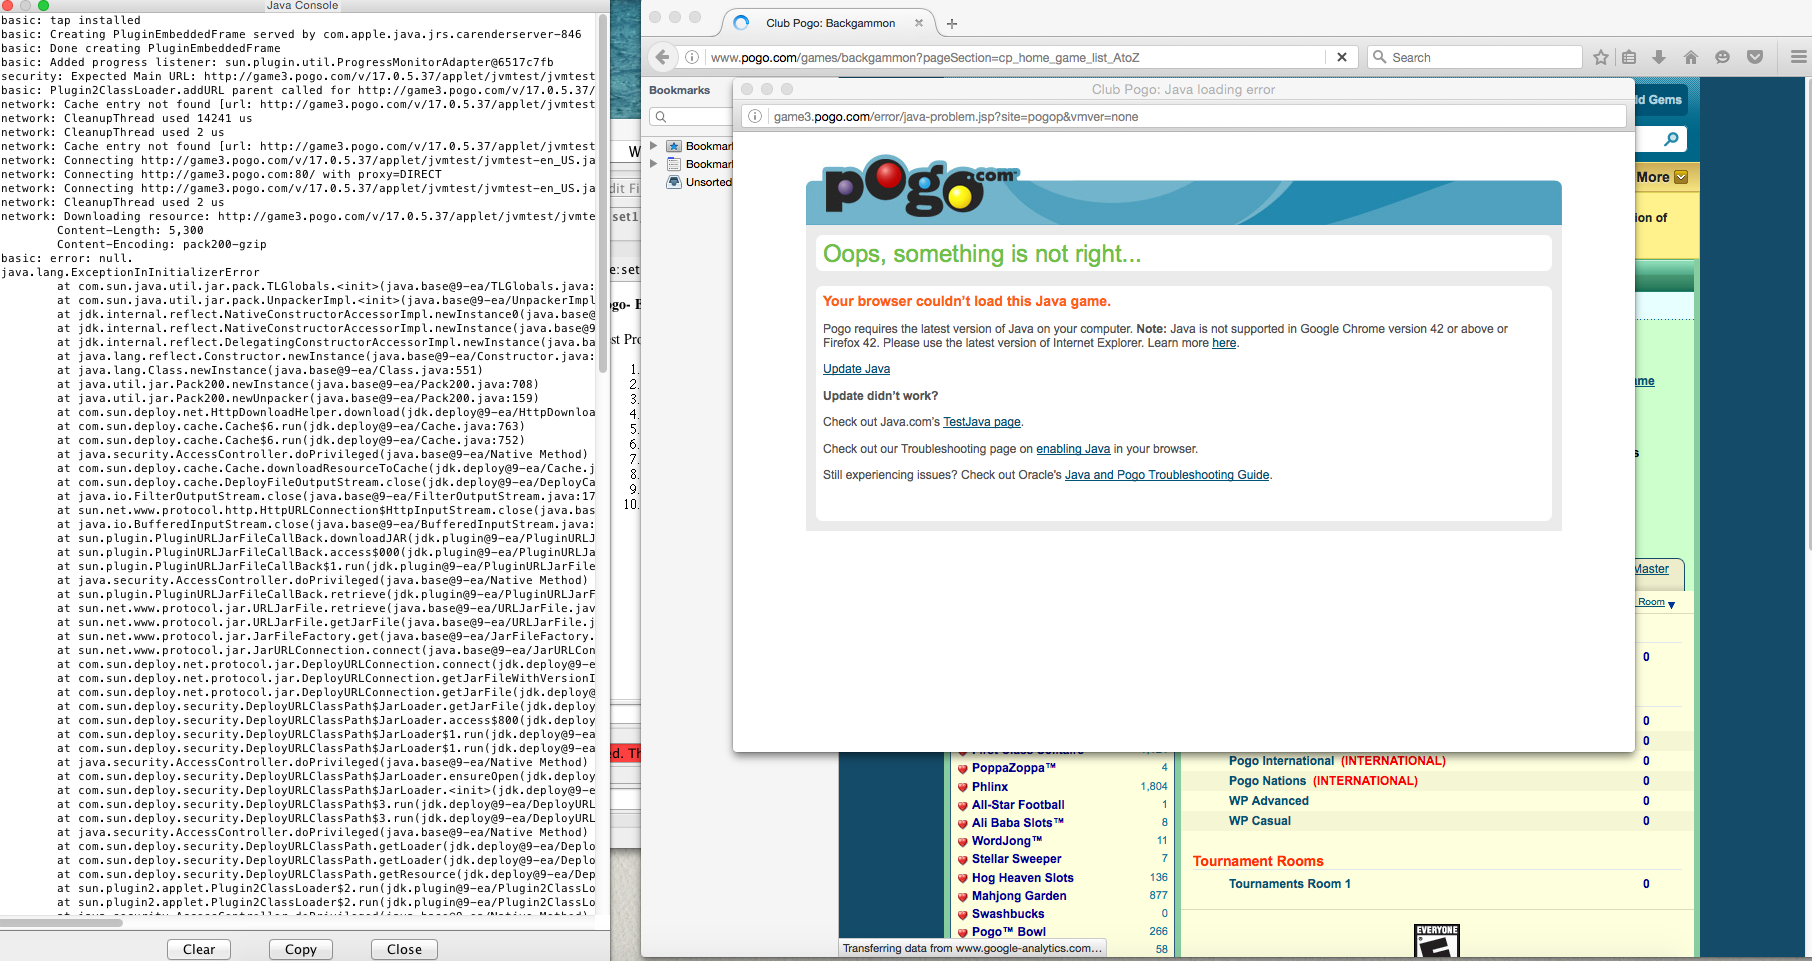Show the bookmarks list toolbar icon
The width and height of the screenshot is (1812, 961).
(1629, 57)
